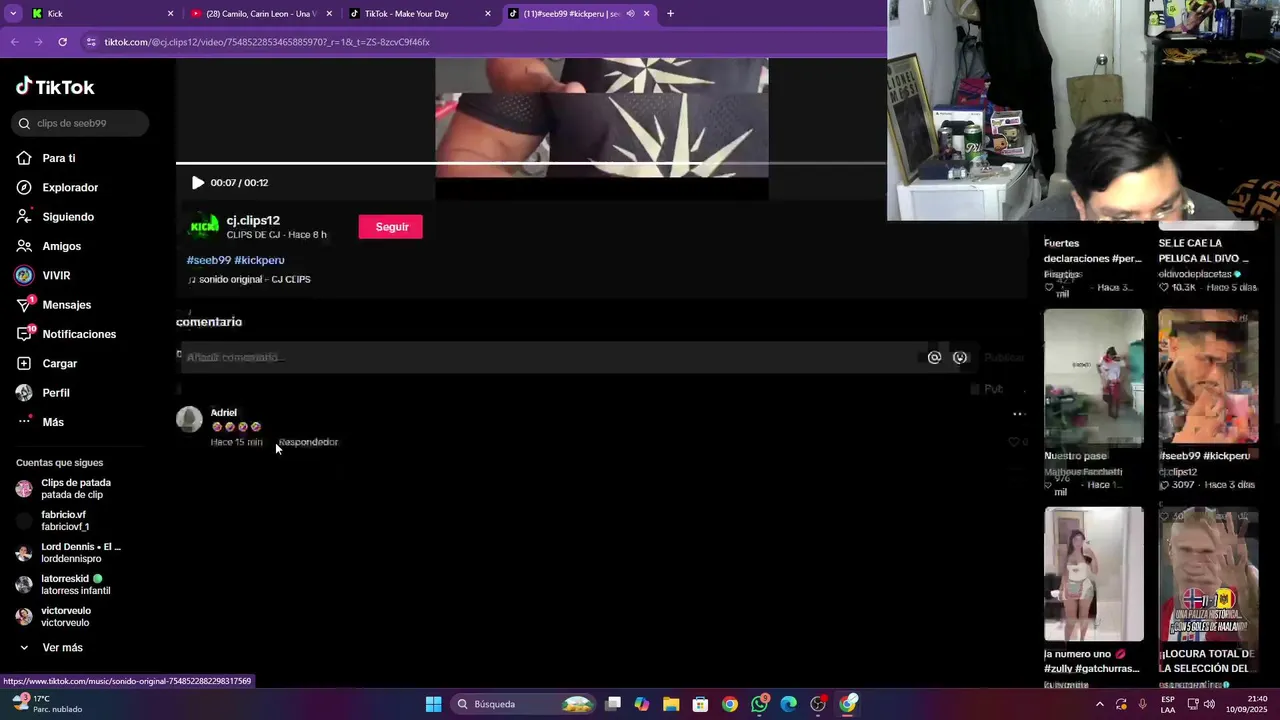
Task: Open Adriel comment options ellipsis
Action: point(1018,414)
